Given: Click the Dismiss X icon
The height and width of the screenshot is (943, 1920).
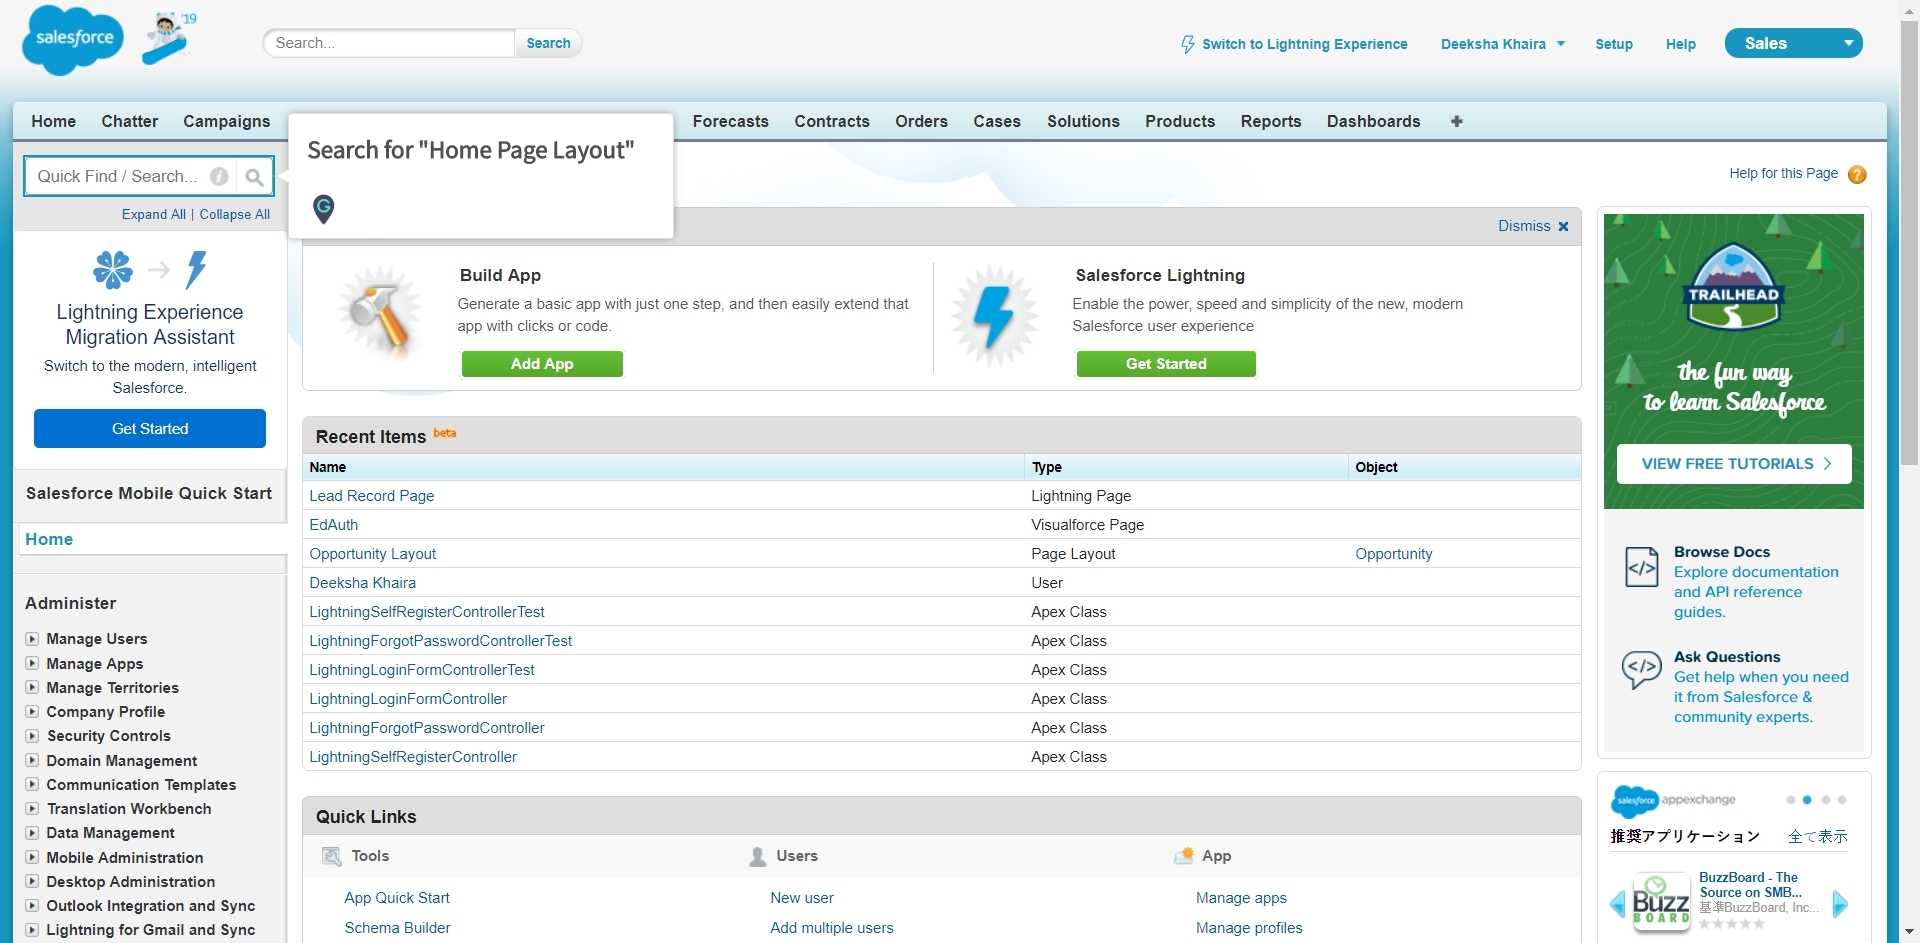Looking at the screenshot, I should (1563, 227).
